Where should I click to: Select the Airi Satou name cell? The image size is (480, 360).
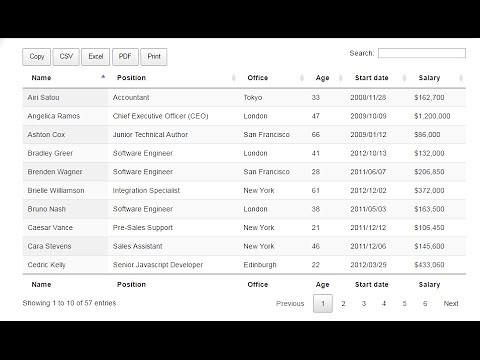pyautogui.click(x=65, y=98)
